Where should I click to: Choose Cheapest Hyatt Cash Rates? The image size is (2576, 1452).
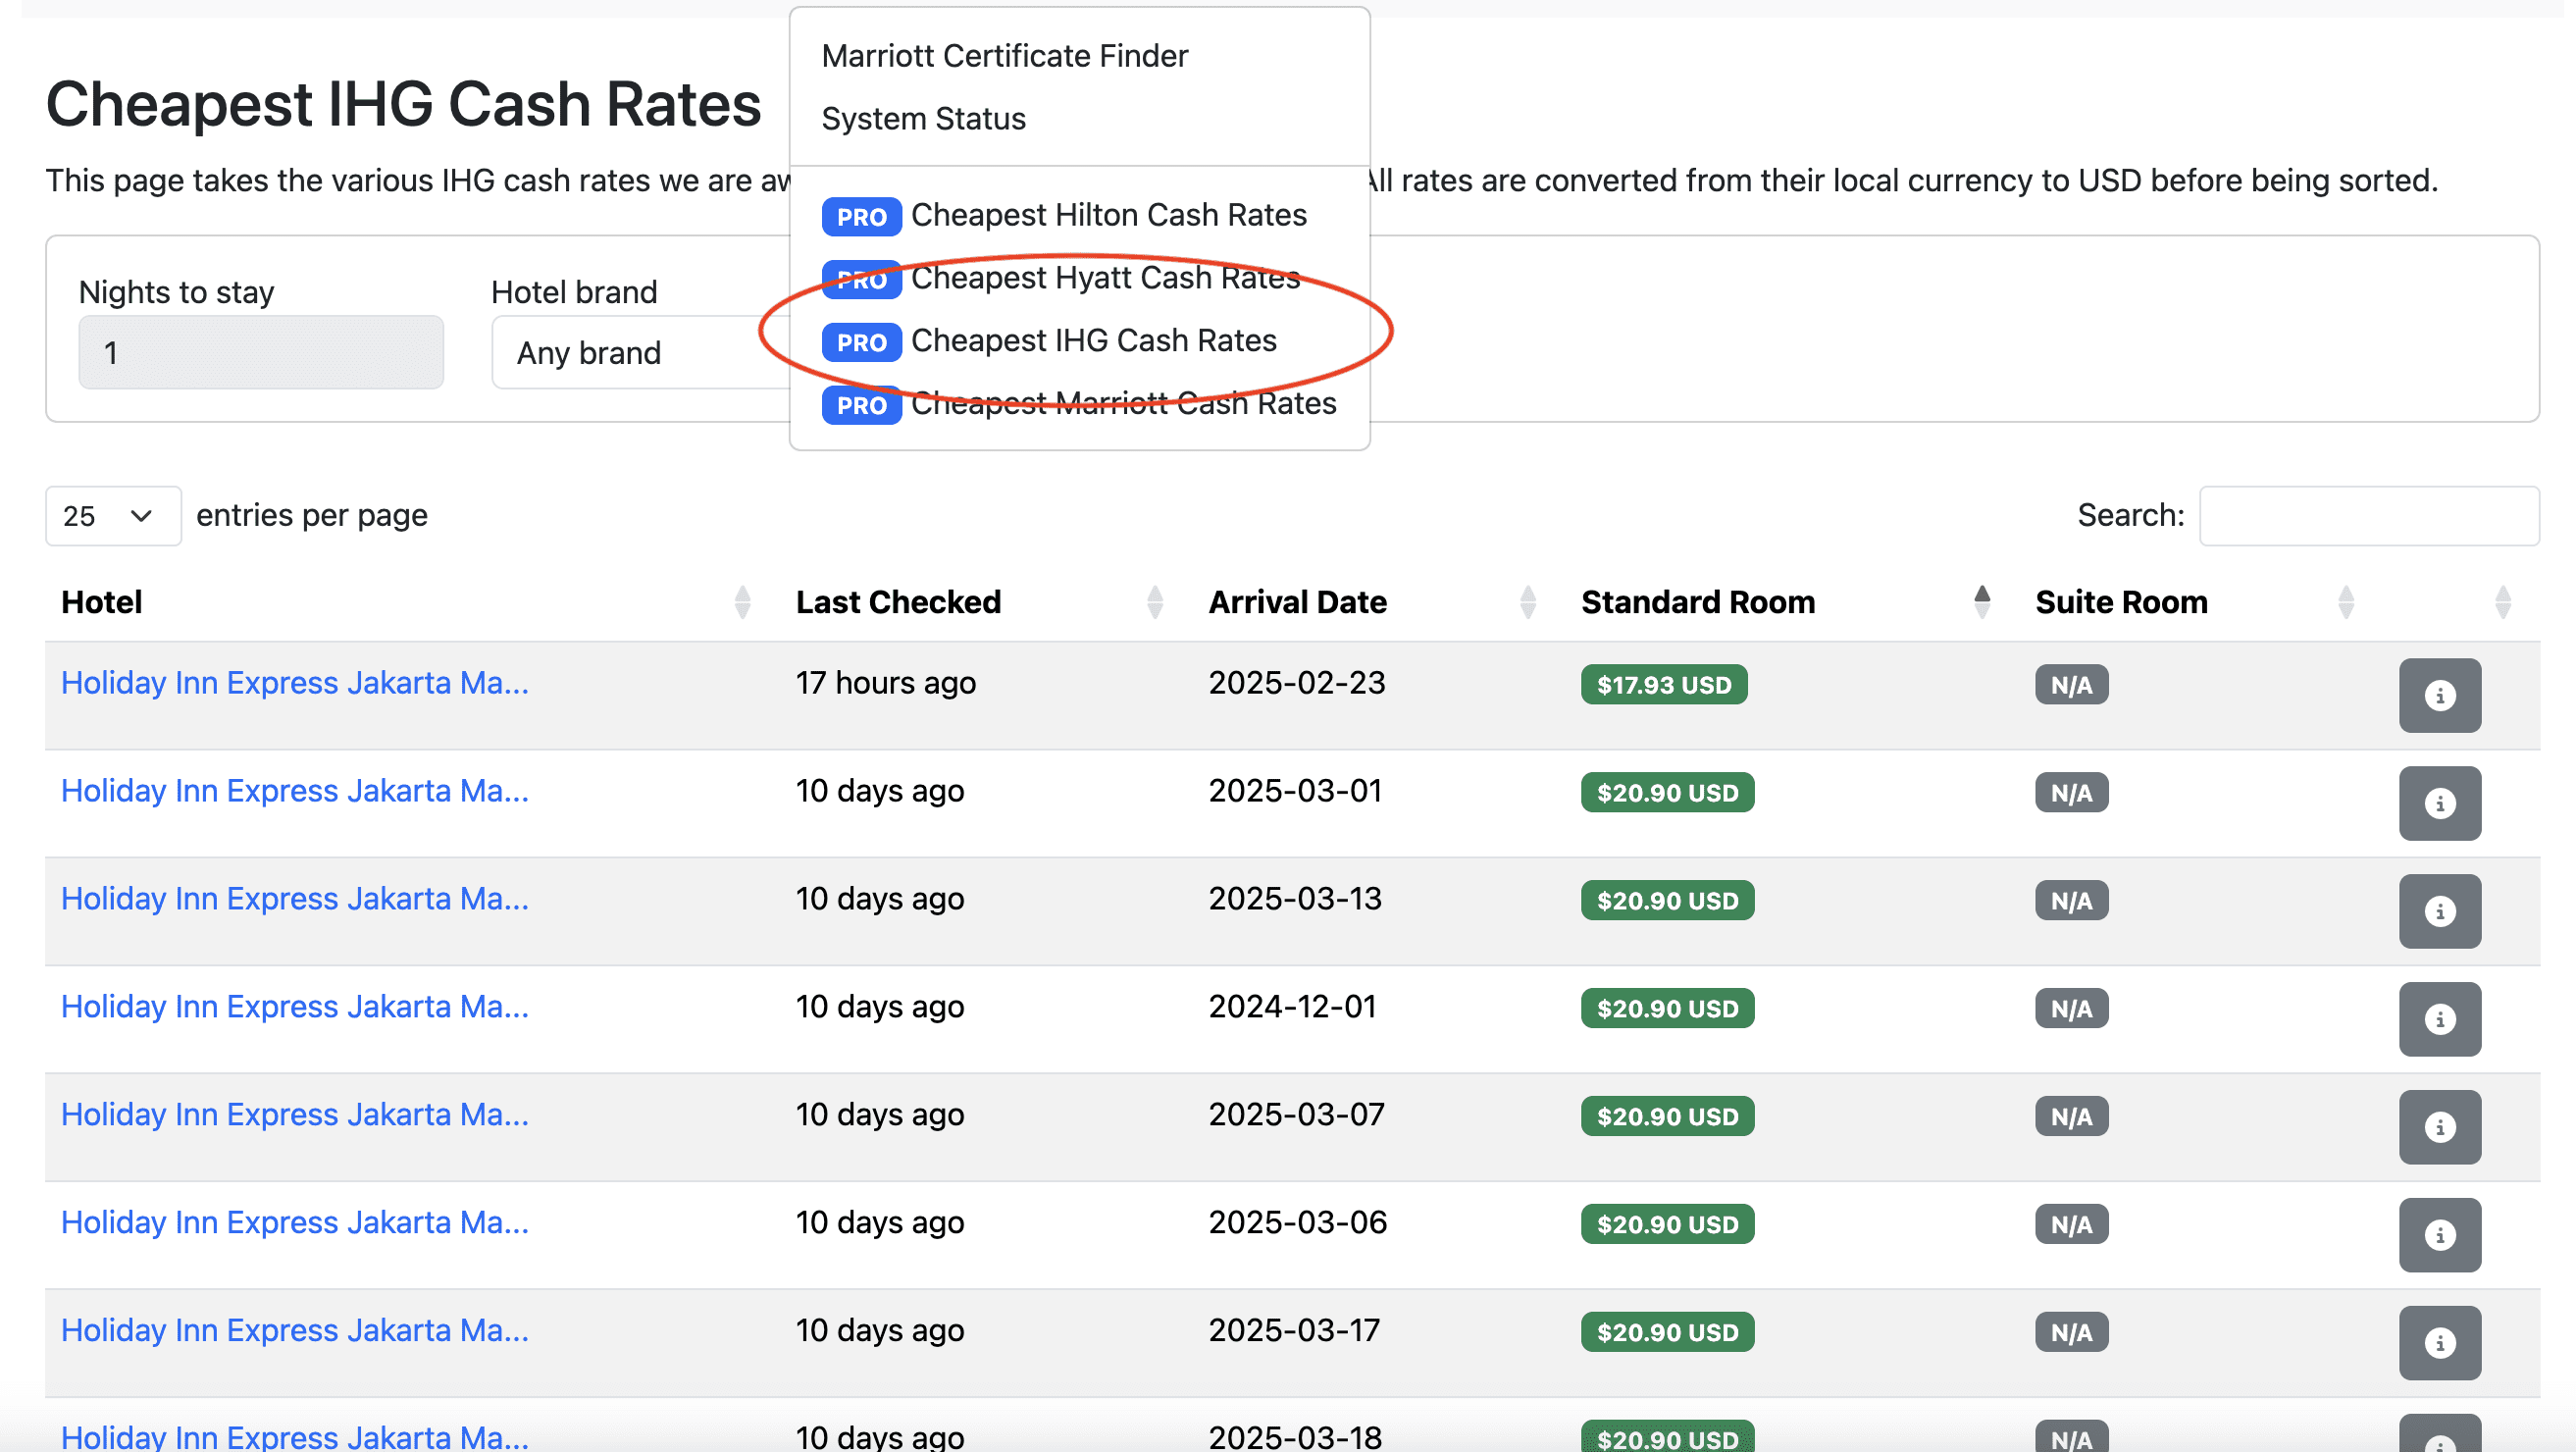coord(1105,278)
